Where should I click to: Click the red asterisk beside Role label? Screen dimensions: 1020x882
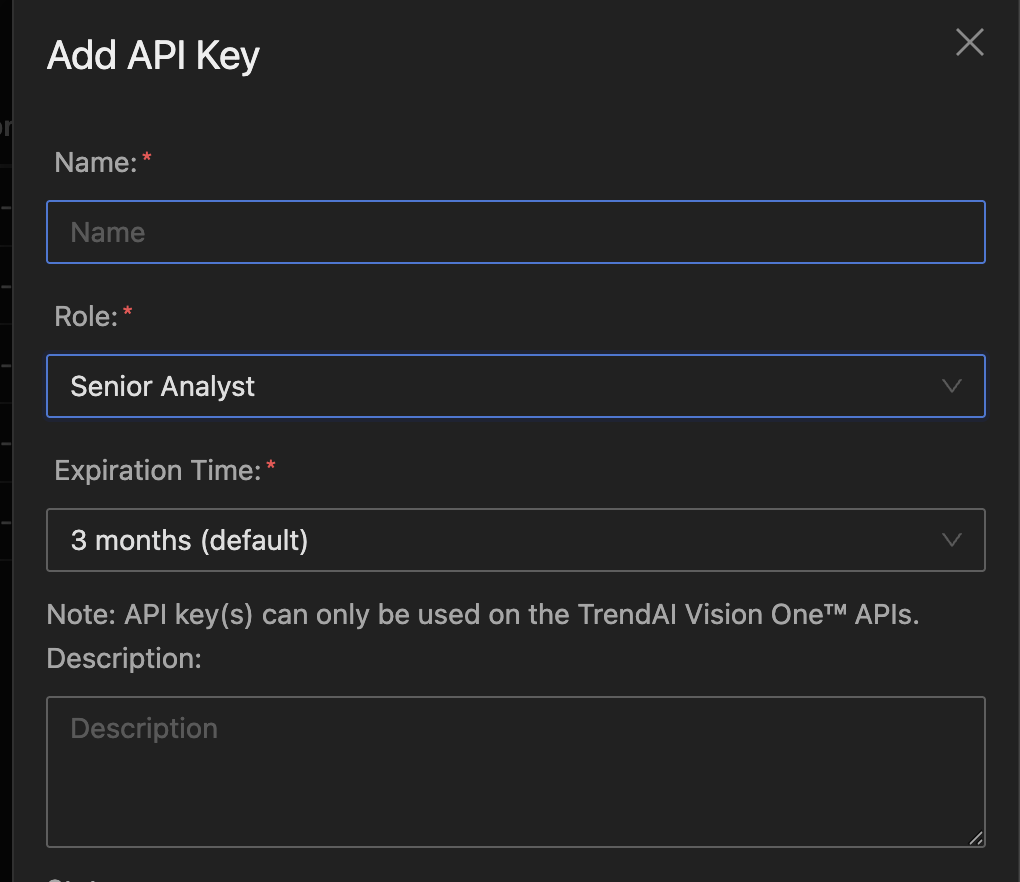click(127, 313)
